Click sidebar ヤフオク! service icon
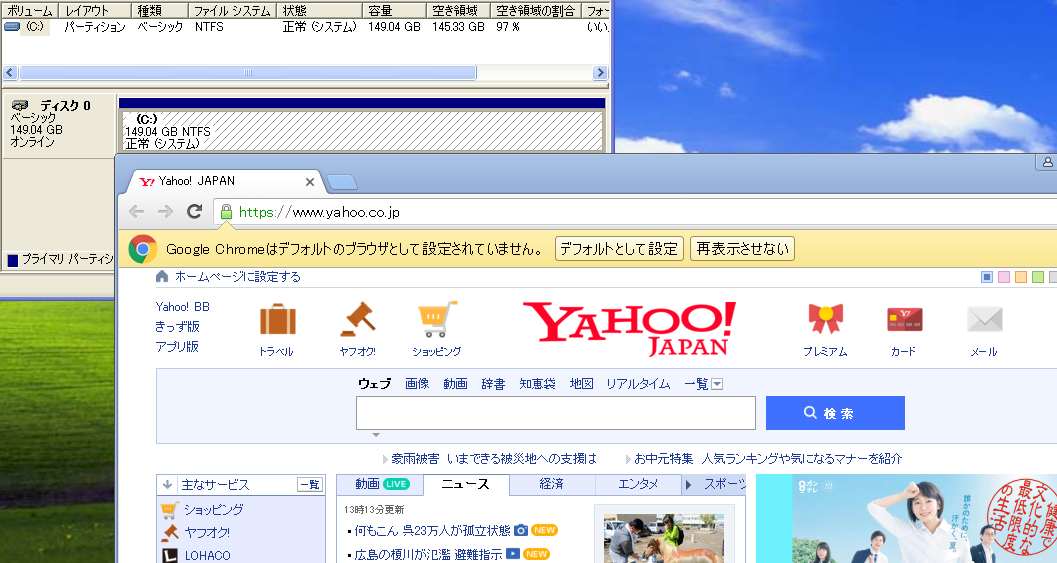This screenshot has height=563, width=1057. pyautogui.click(x=169, y=533)
